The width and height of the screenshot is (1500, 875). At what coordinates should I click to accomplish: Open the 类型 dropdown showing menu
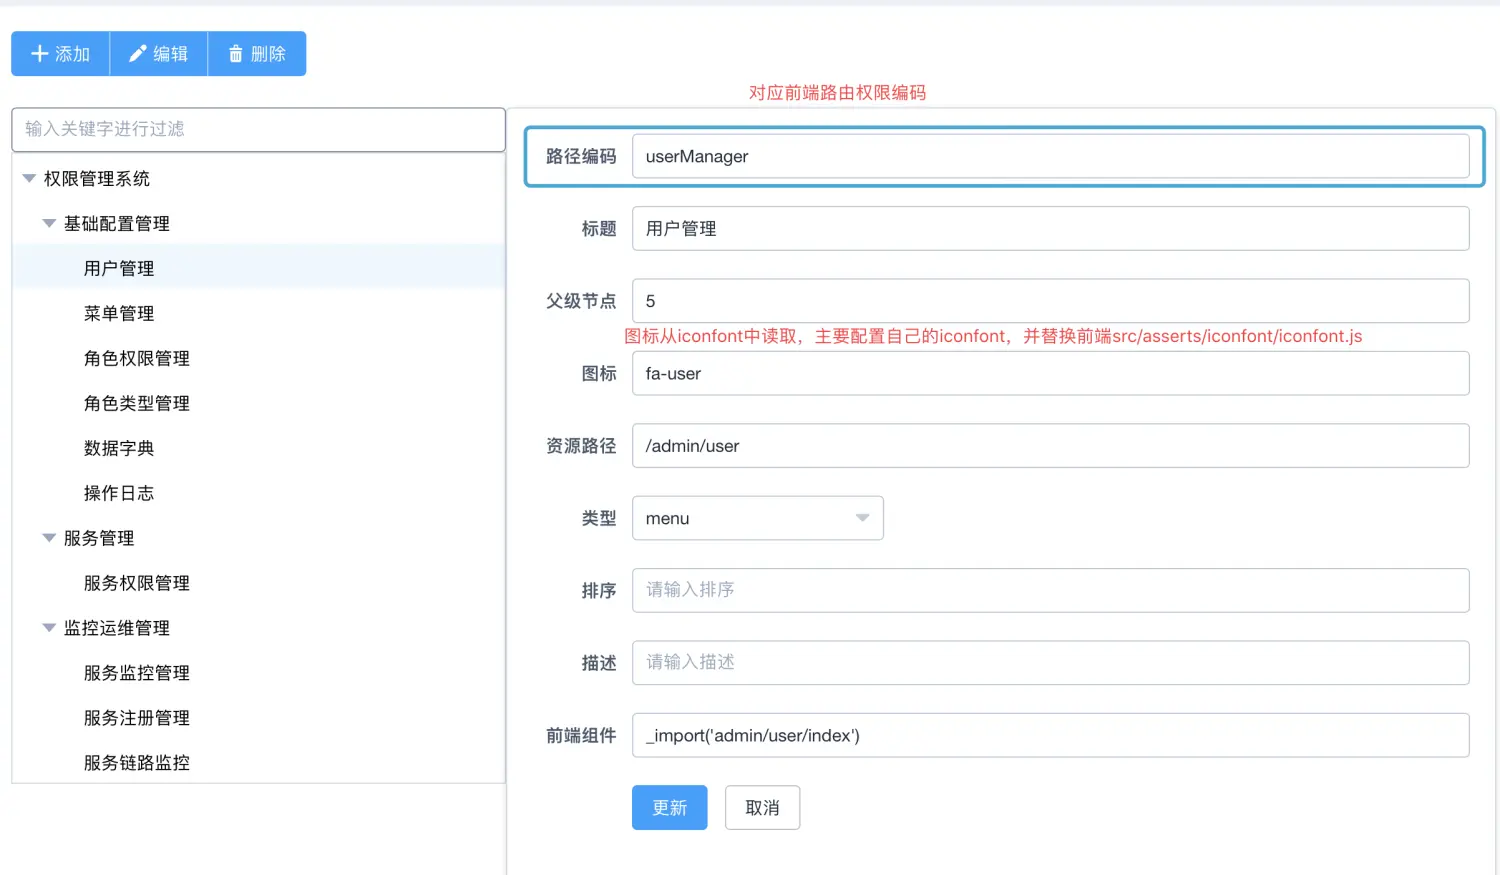point(758,518)
